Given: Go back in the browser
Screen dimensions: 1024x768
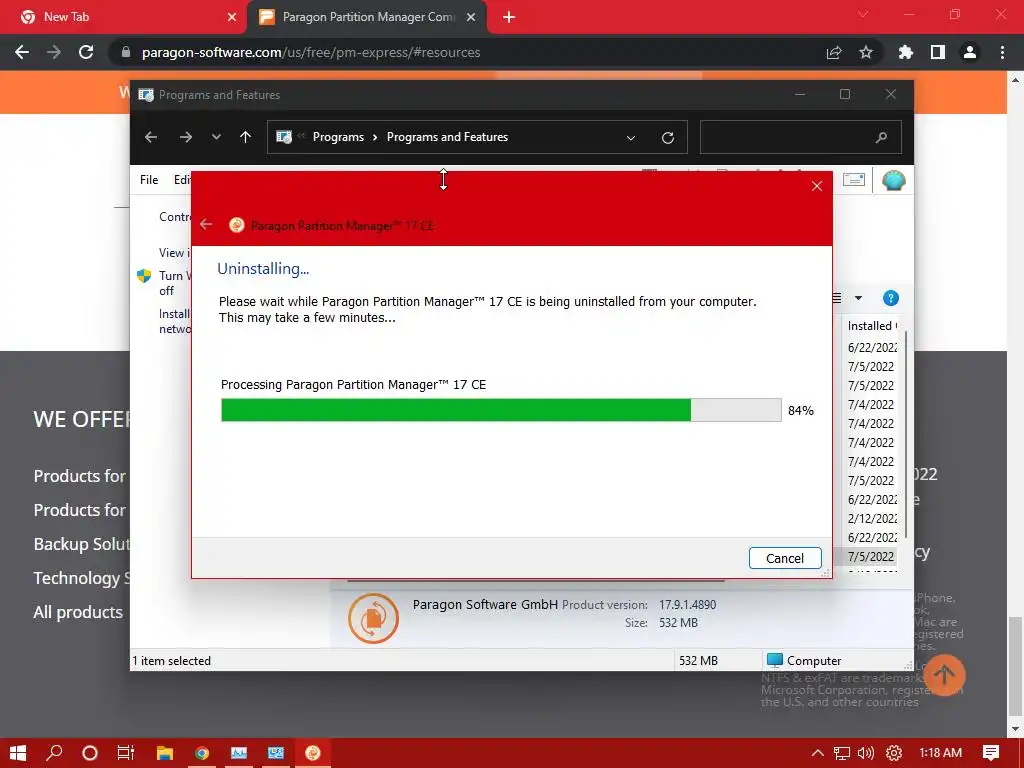Looking at the screenshot, I should pos(22,52).
